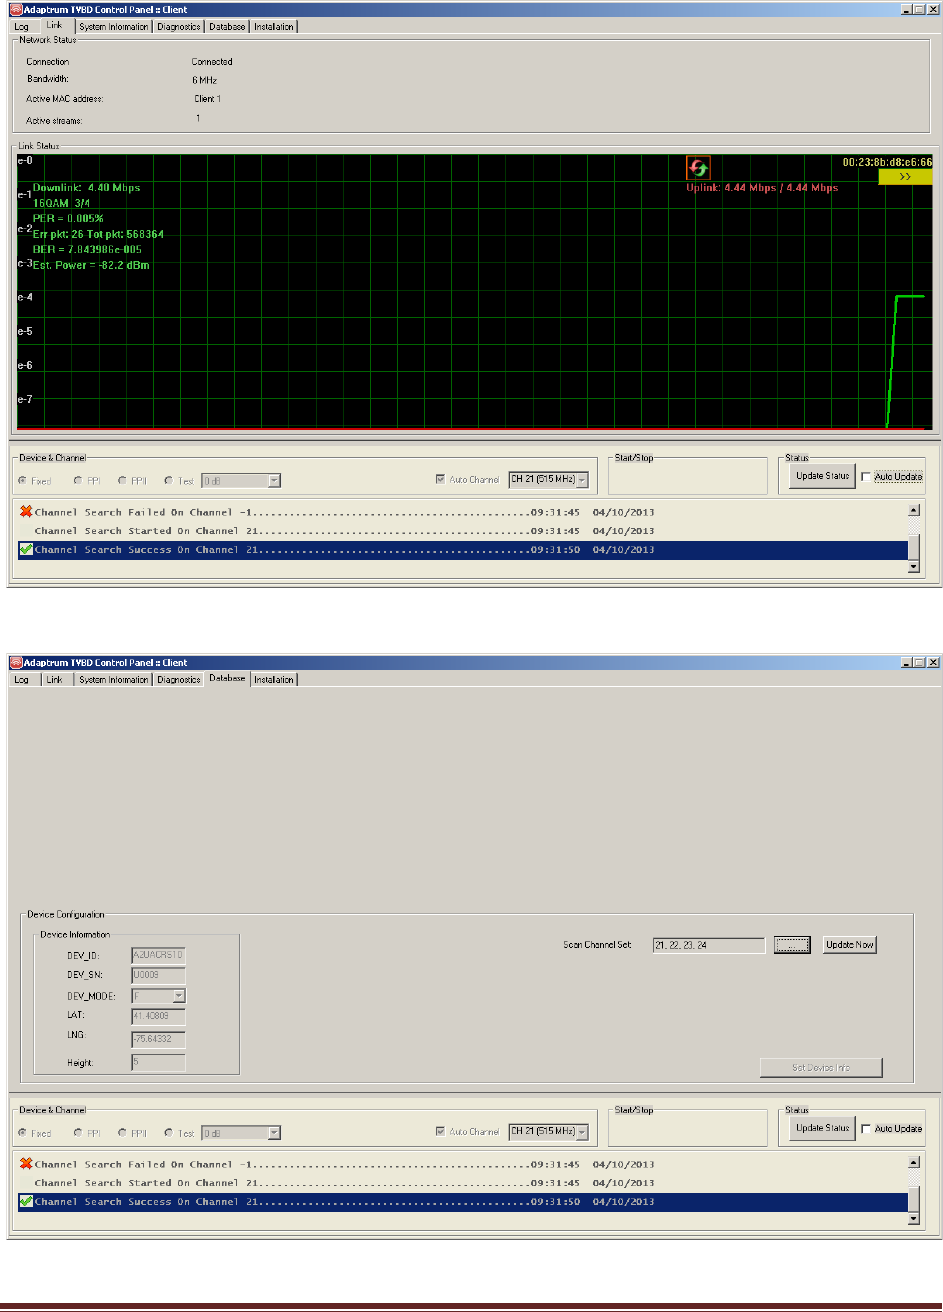943x1312 pixels.
Task: Click the DEV_SN input field
Action: 158,975
